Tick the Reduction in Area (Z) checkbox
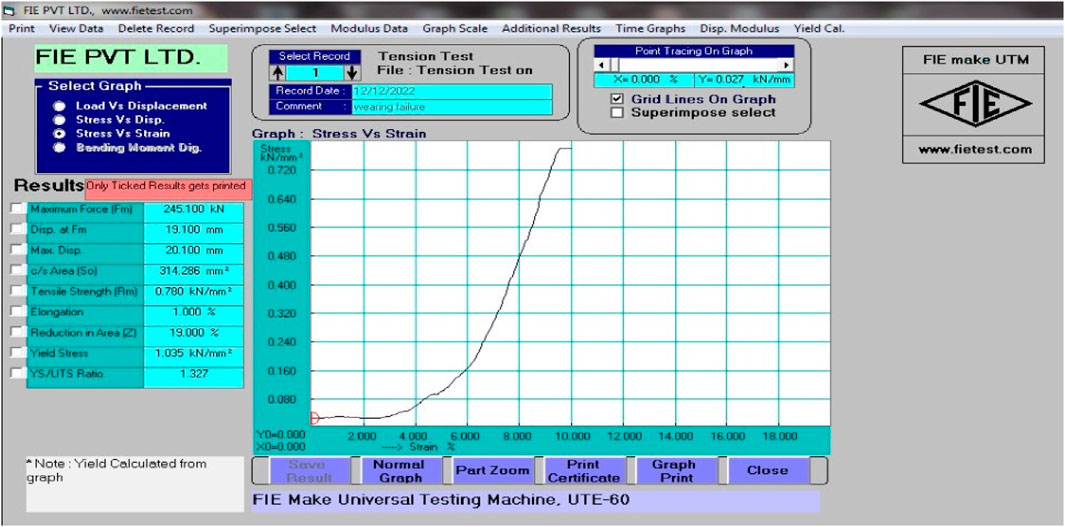1065x527 pixels. (17, 332)
